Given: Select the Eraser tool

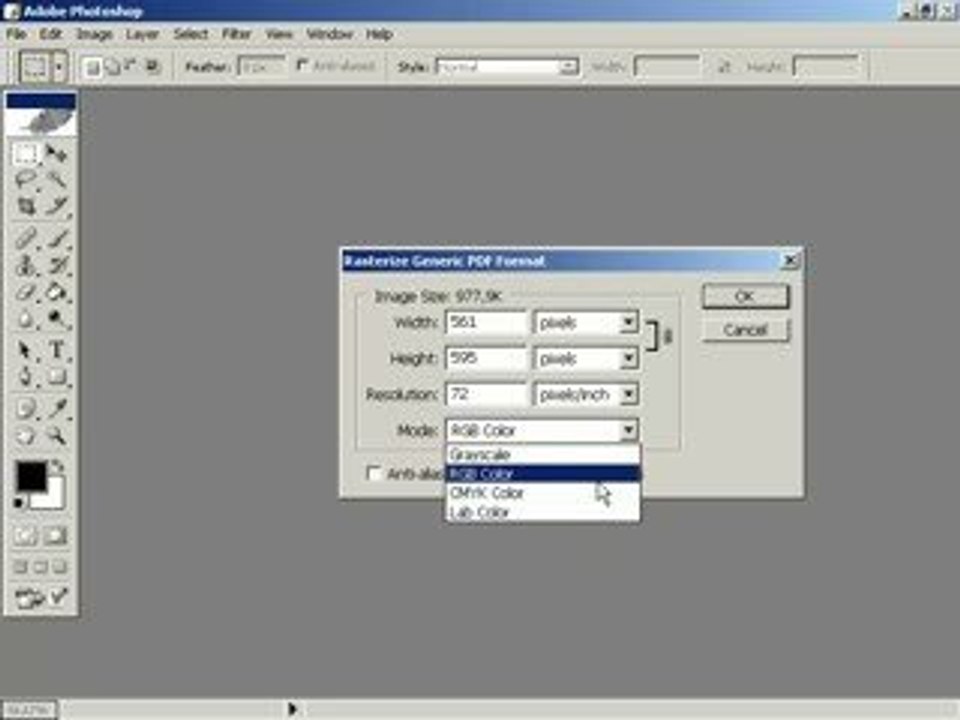Looking at the screenshot, I should [x=25, y=292].
